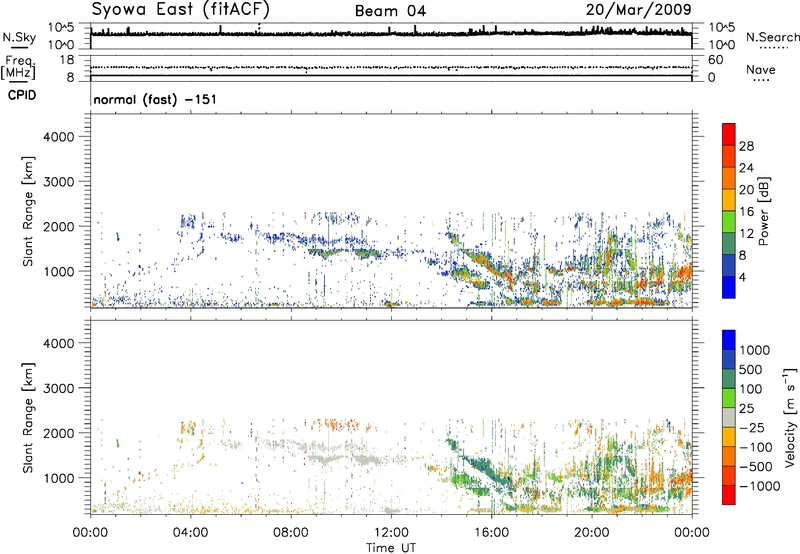
Task: Select the "4" Power colorbar label
Action: (x=742, y=277)
